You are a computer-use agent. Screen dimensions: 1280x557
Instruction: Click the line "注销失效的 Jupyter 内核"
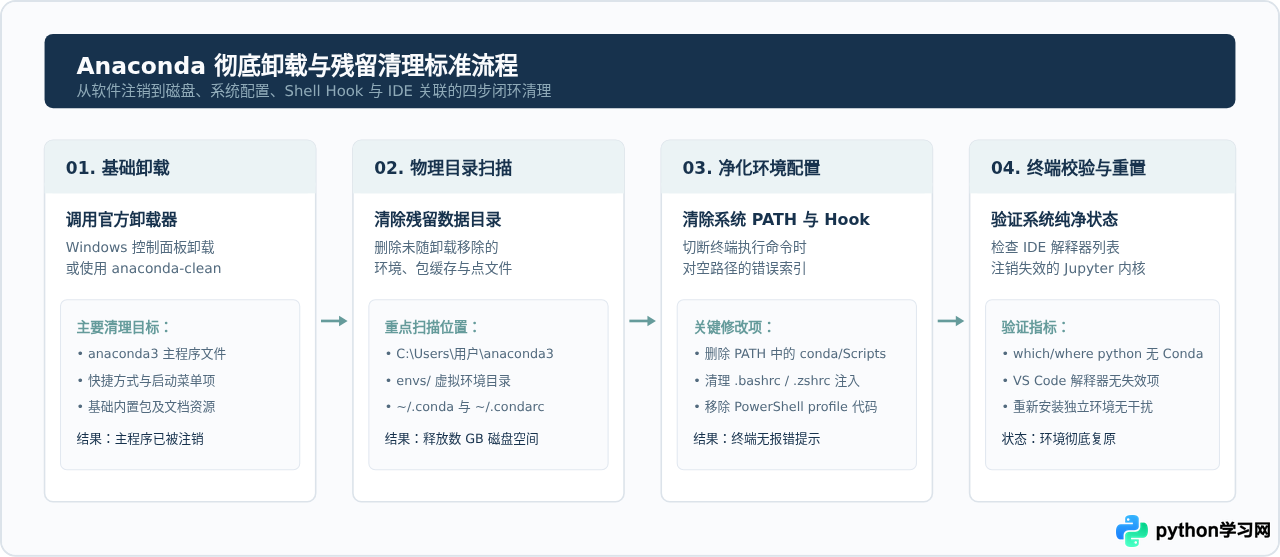1068,268
